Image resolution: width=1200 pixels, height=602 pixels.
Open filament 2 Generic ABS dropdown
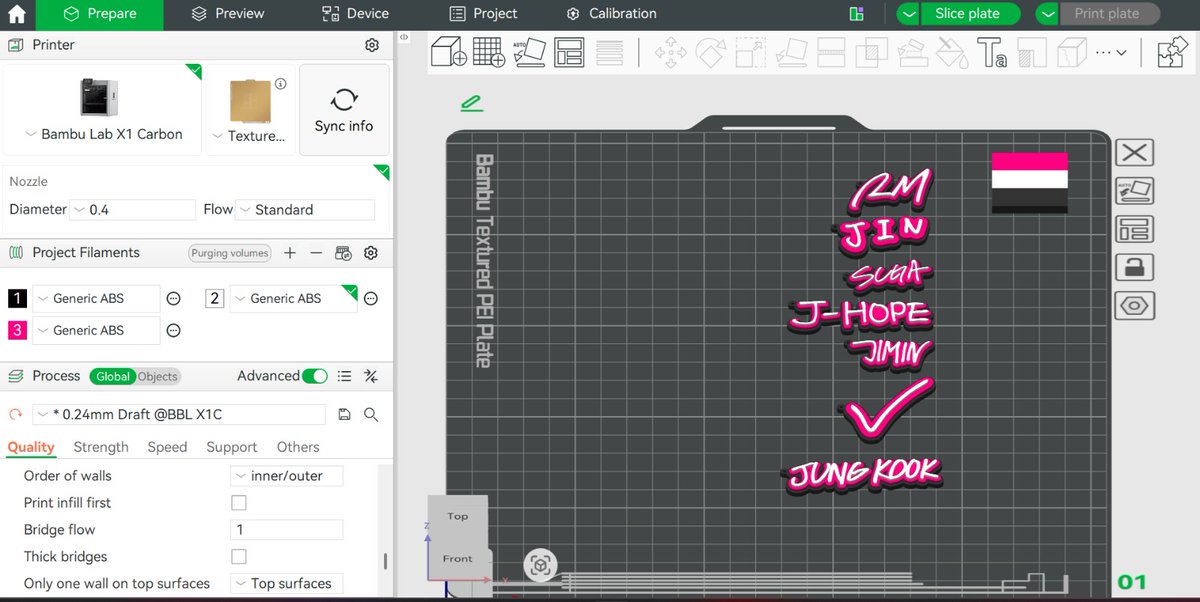pos(293,298)
